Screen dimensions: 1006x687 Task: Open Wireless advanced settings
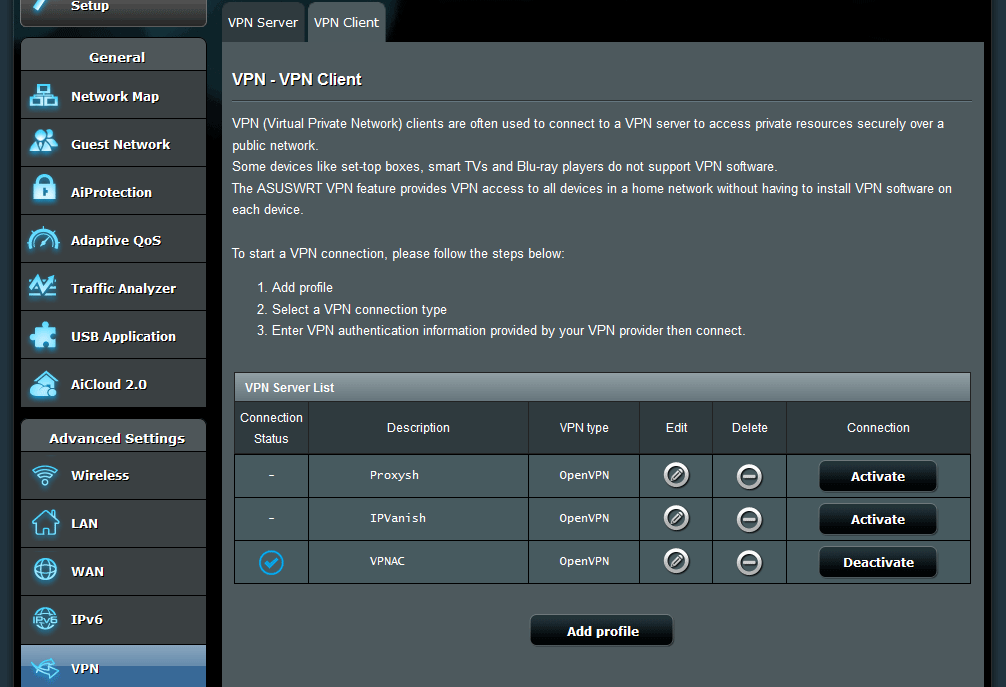[x=114, y=475]
